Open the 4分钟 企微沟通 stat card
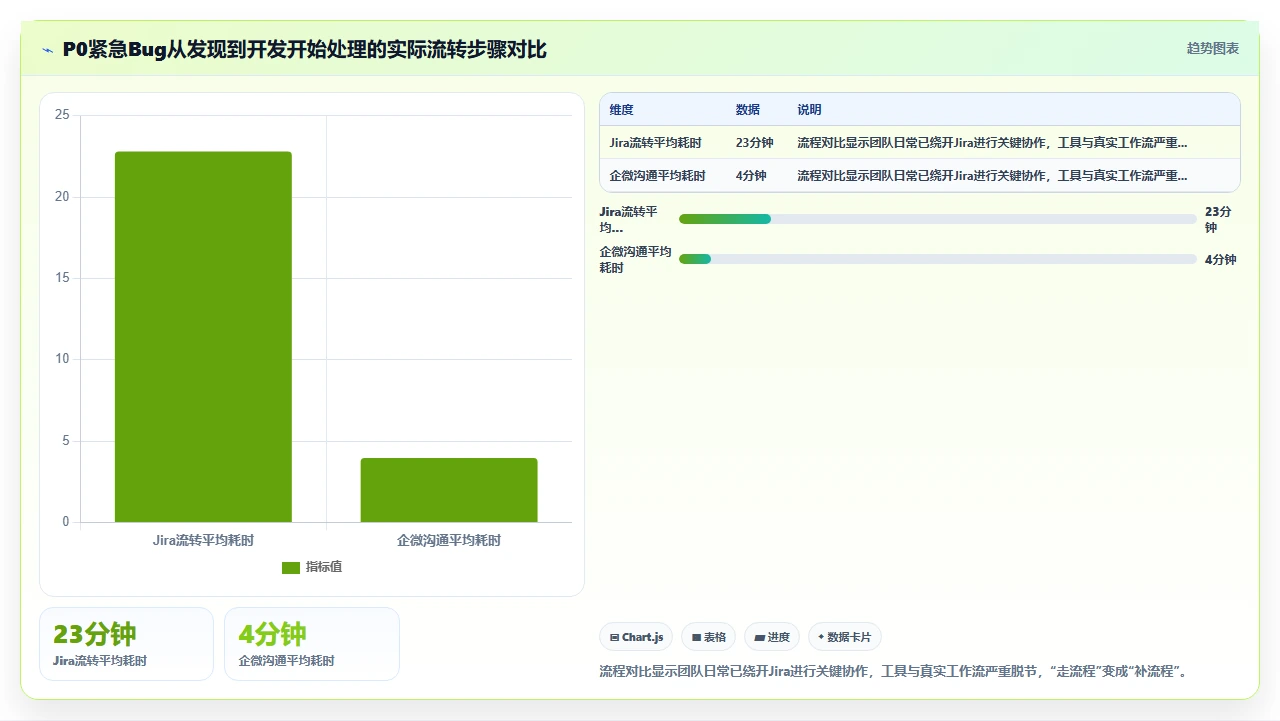Image resolution: width=1280 pixels, height=721 pixels. click(x=312, y=644)
